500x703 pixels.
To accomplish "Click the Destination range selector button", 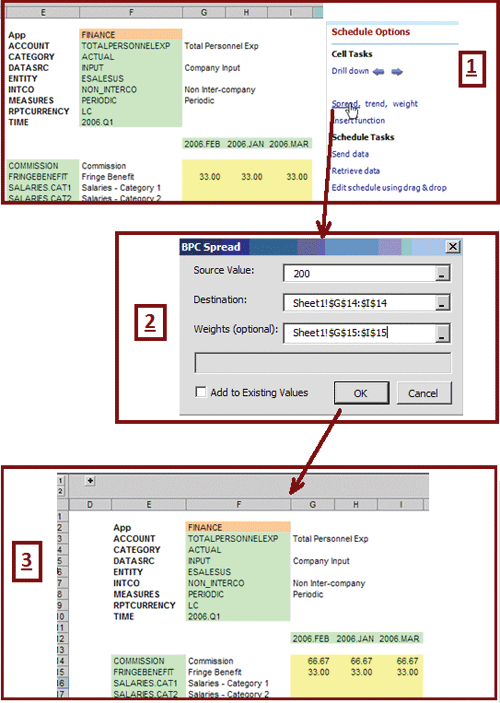I will coord(442,303).
